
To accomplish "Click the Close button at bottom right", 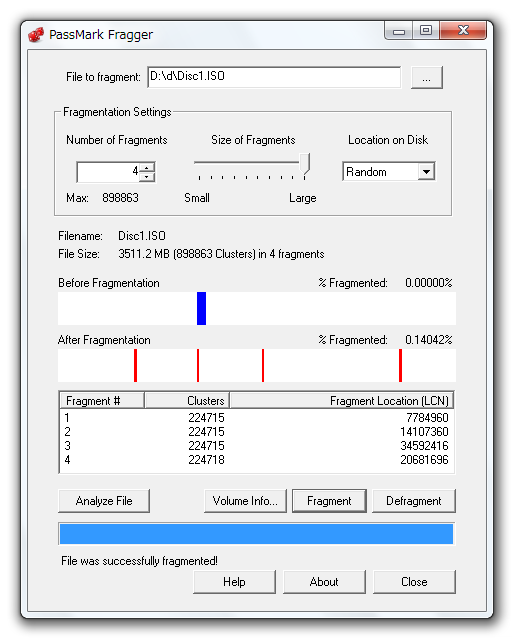I will [414, 582].
